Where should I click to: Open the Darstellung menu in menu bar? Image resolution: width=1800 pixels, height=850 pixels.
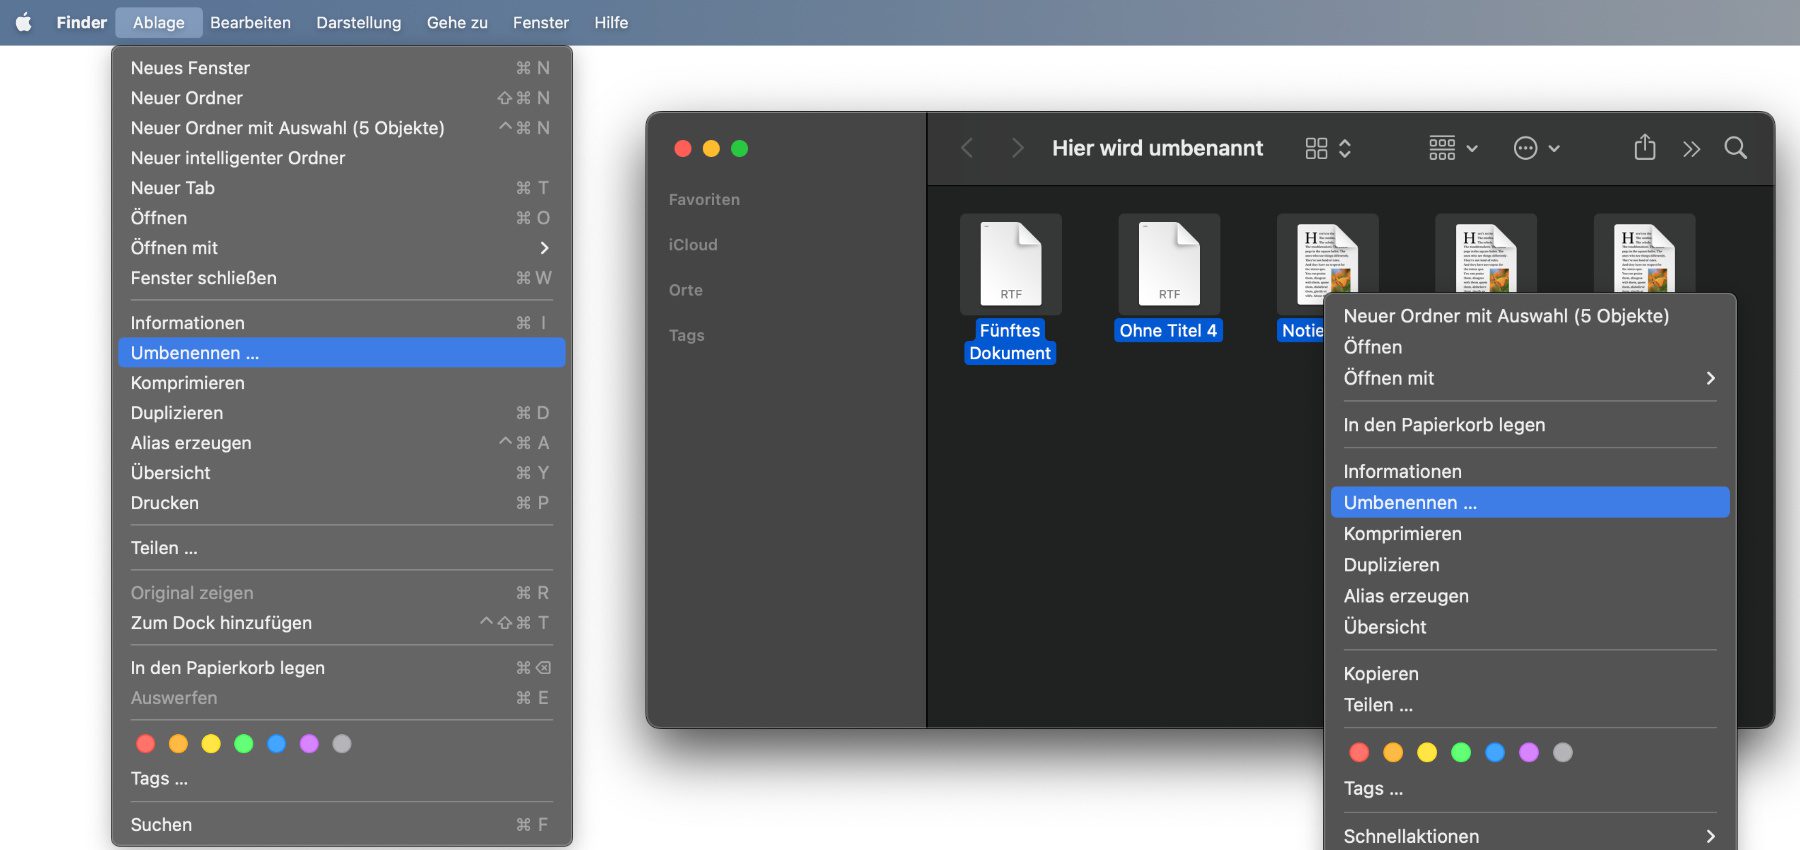click(x=358, y=22)
